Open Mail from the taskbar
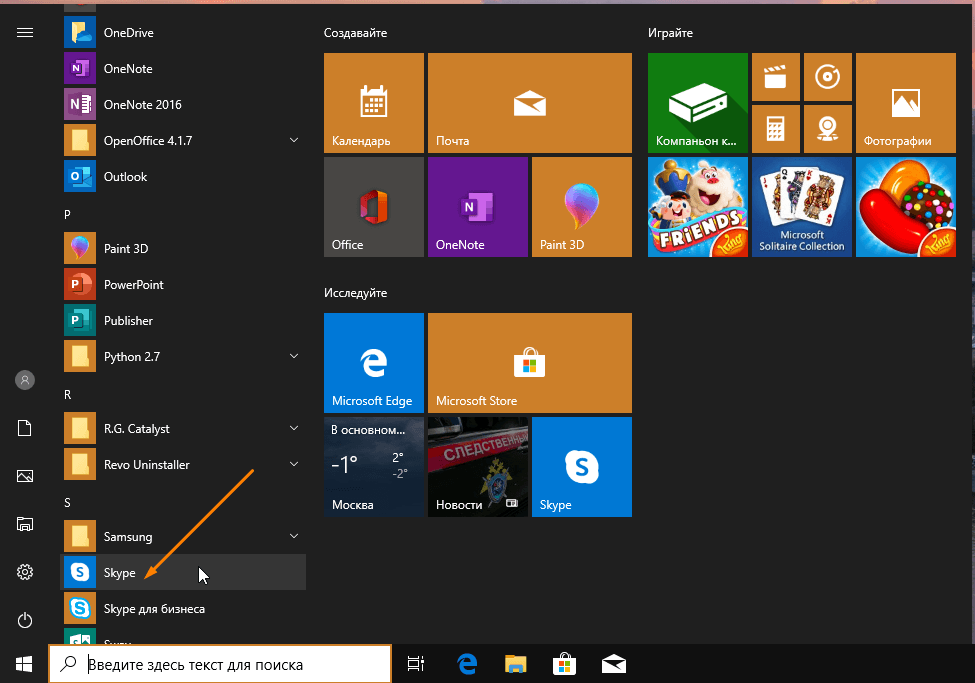 click(x=614, y=664)
